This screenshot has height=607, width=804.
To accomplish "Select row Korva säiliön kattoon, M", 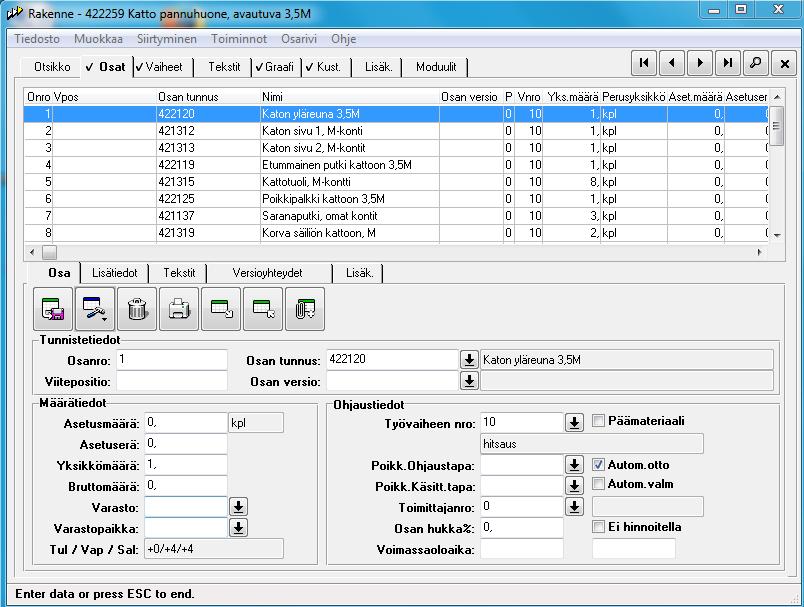I will pos(396,232).
